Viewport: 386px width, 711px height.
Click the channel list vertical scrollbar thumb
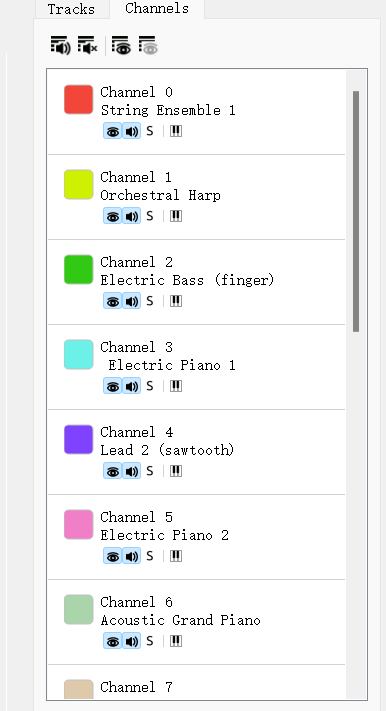356,211
